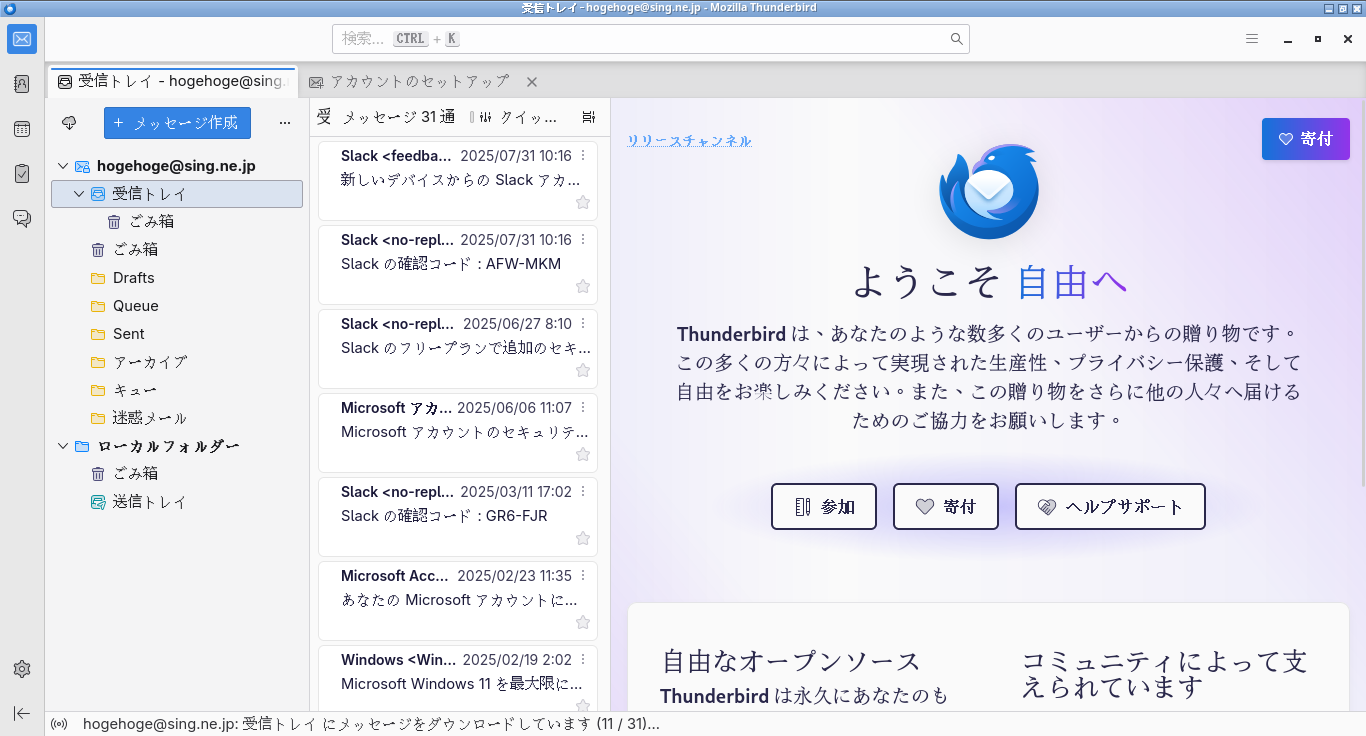Screen dimensions: 1366x736
Task: Select the アーカイブ folder icon
Action: [x=98, y=362]
